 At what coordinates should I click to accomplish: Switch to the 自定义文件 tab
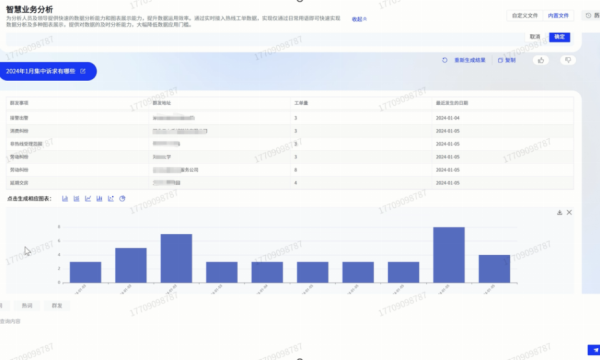525,16
